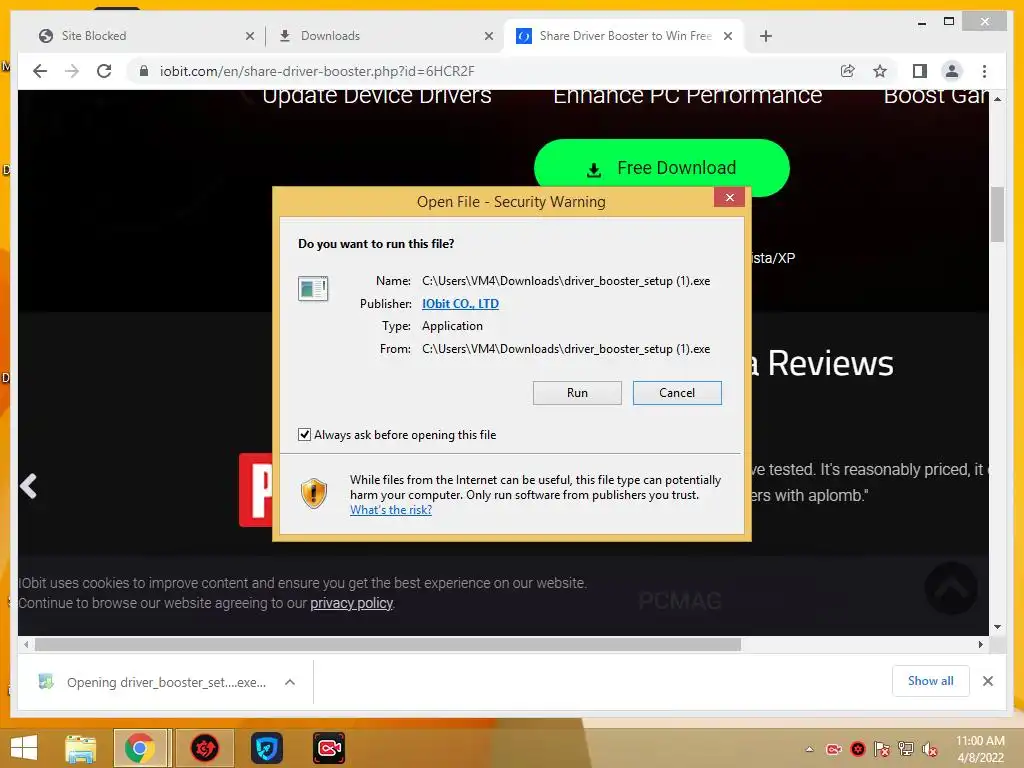This screenshot has height=768, width=1024.
Task: Close the downloads bar
Action: coord(988,681)
